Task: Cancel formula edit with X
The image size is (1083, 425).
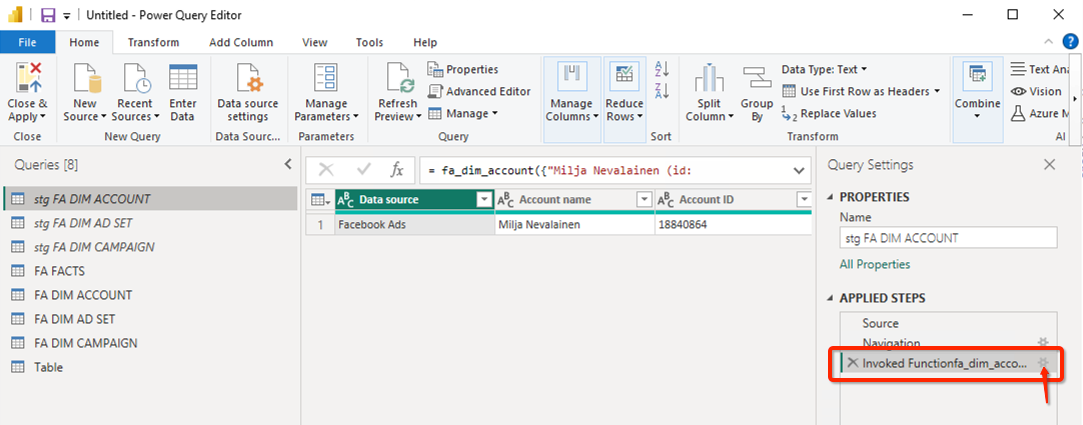Action: (326, 170)
